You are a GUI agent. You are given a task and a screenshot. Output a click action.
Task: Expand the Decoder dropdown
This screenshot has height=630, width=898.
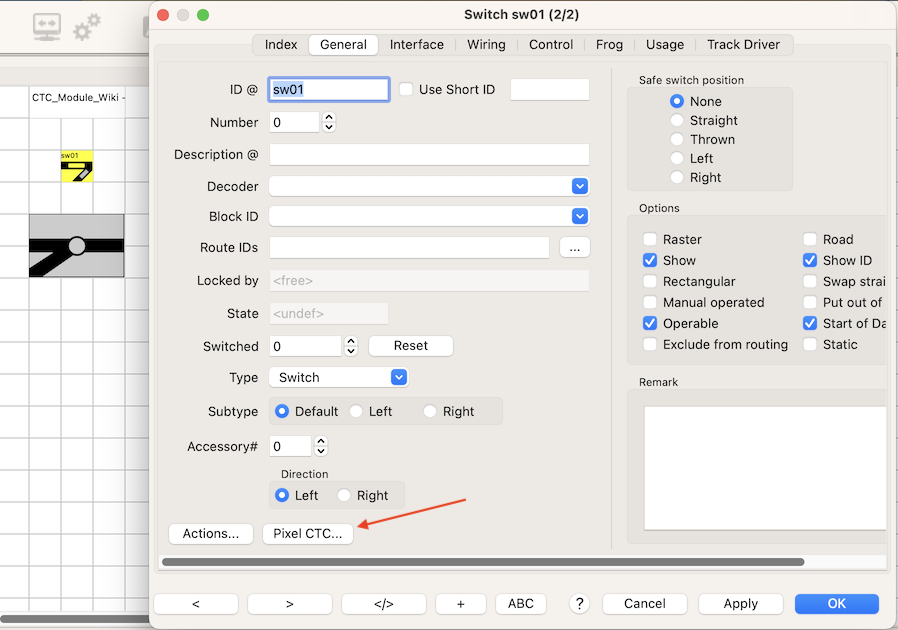point(579,187)
